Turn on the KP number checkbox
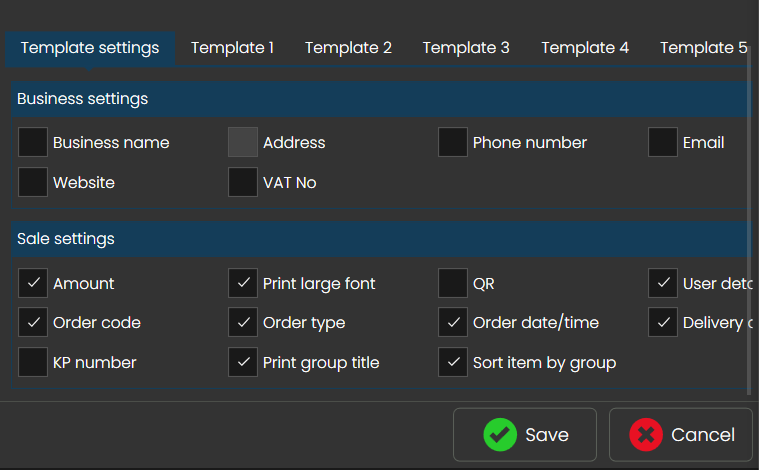This screenshot has width=759, height=470. pos(33,362)
